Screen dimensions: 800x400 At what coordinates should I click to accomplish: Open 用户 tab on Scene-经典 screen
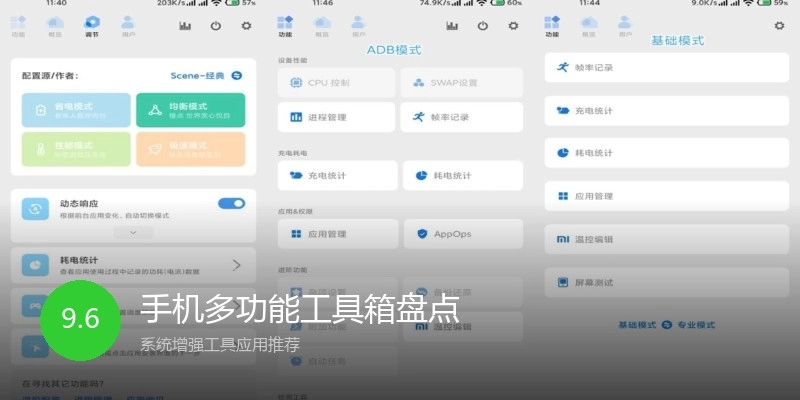point(129,27)
